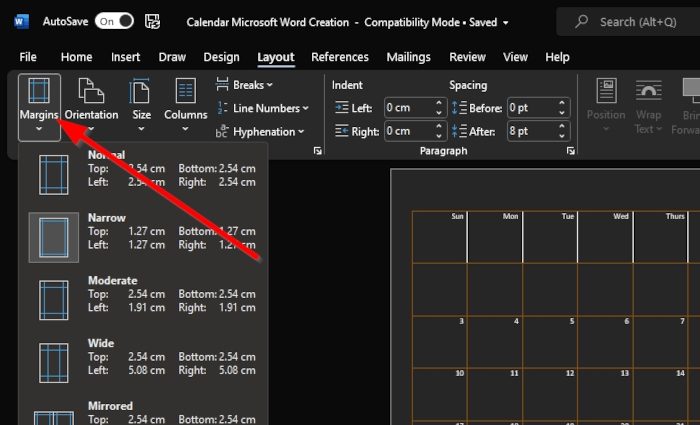The image size is (700, 425).
Task: Select the Layout tab
Action: click(x=276, y=57)
